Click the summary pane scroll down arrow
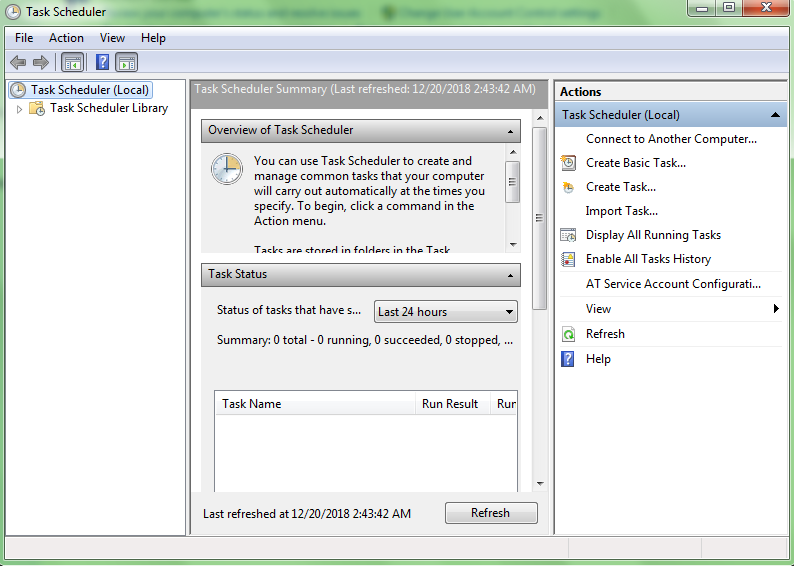 click(x=540, y=484)
